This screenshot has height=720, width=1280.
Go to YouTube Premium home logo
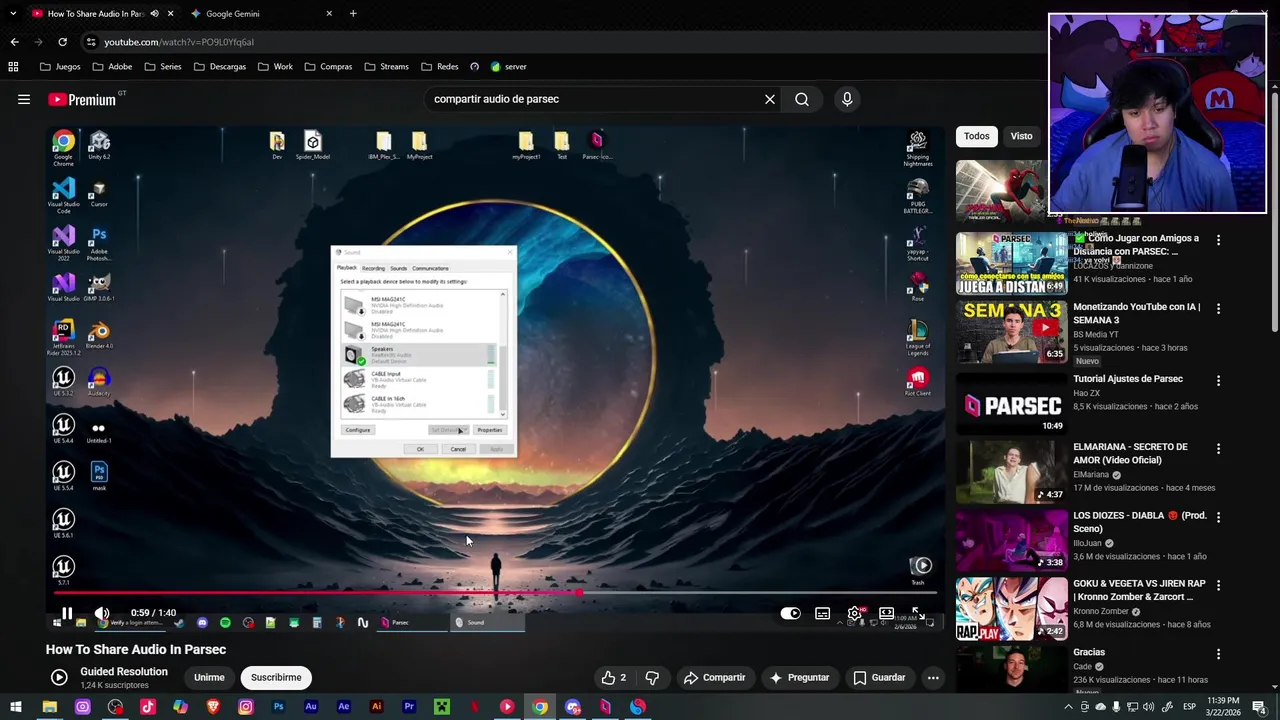[x=82, y=99]
